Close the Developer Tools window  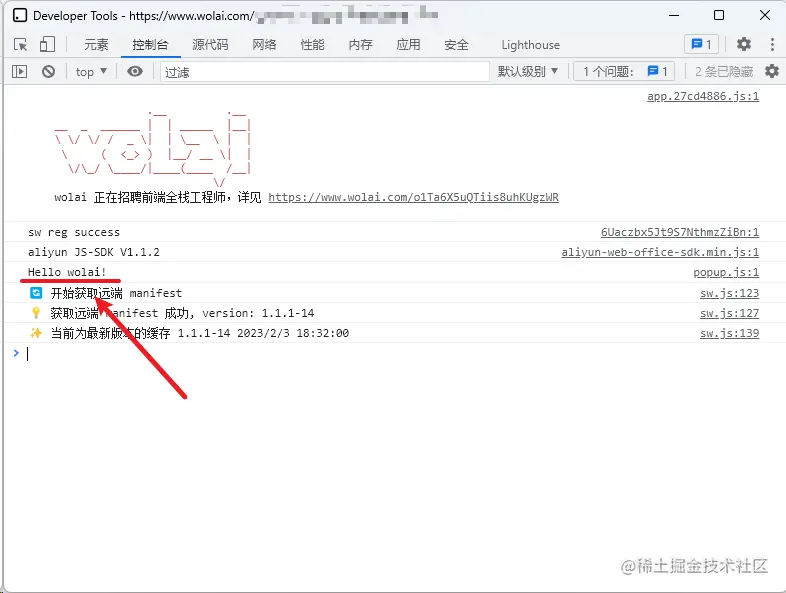[x=765, y=15]
